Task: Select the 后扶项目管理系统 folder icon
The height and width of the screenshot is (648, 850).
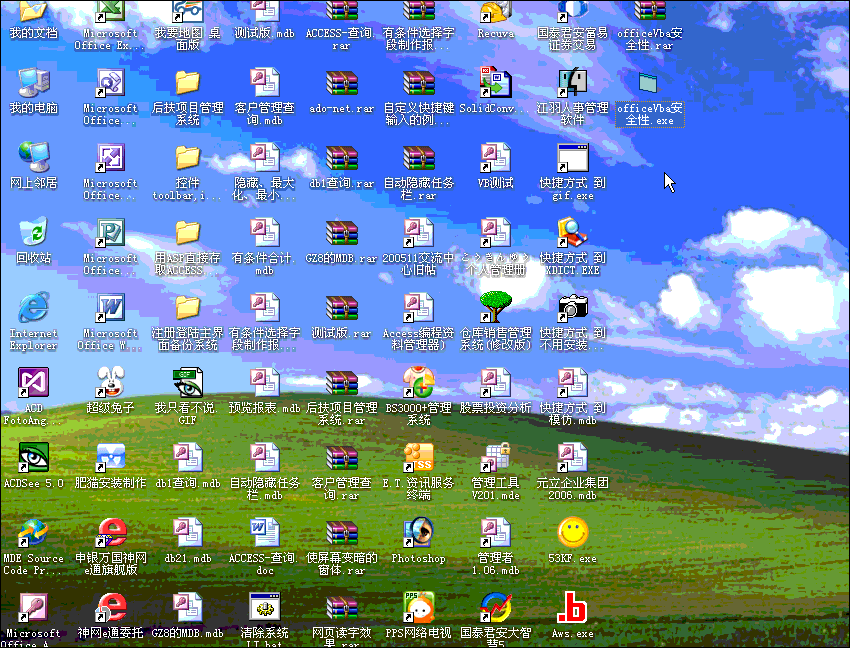Action: (x=188, y=84)
